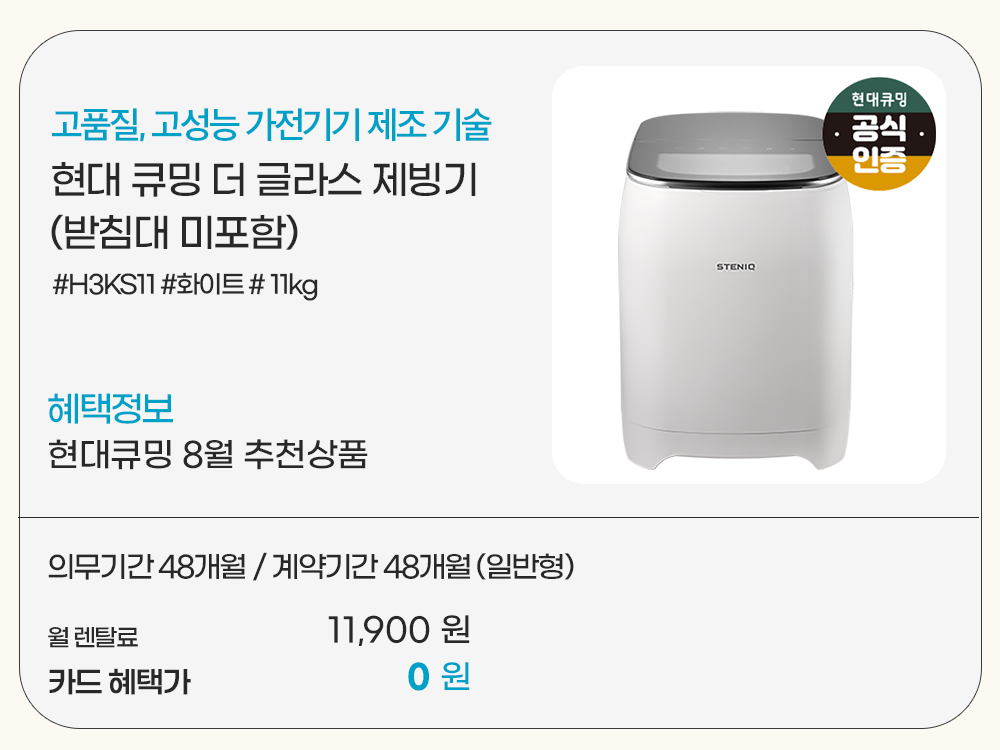Image resolution: width=1000 pixels, height=750 pixels.
Task: Open the 현대큐밍 8월 추천상품 benefit text
Action: tap(208, 455)
